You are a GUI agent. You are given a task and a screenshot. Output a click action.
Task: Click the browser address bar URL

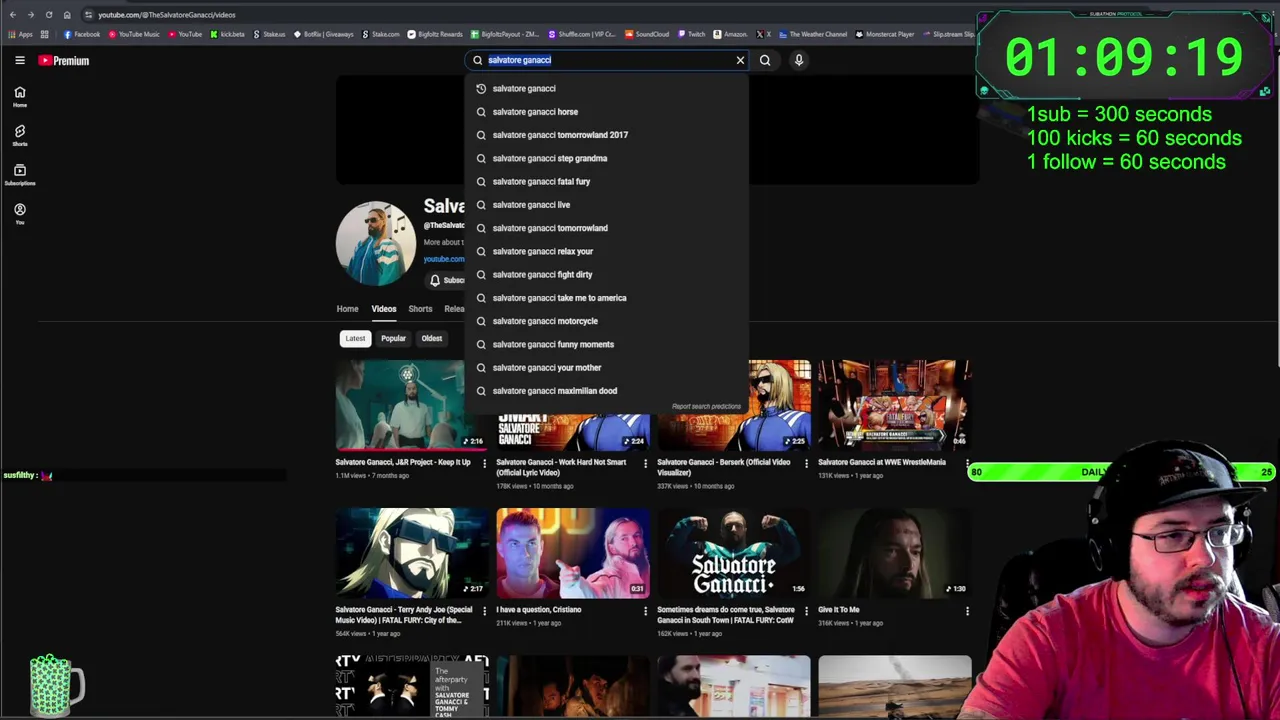click(167, 15)
